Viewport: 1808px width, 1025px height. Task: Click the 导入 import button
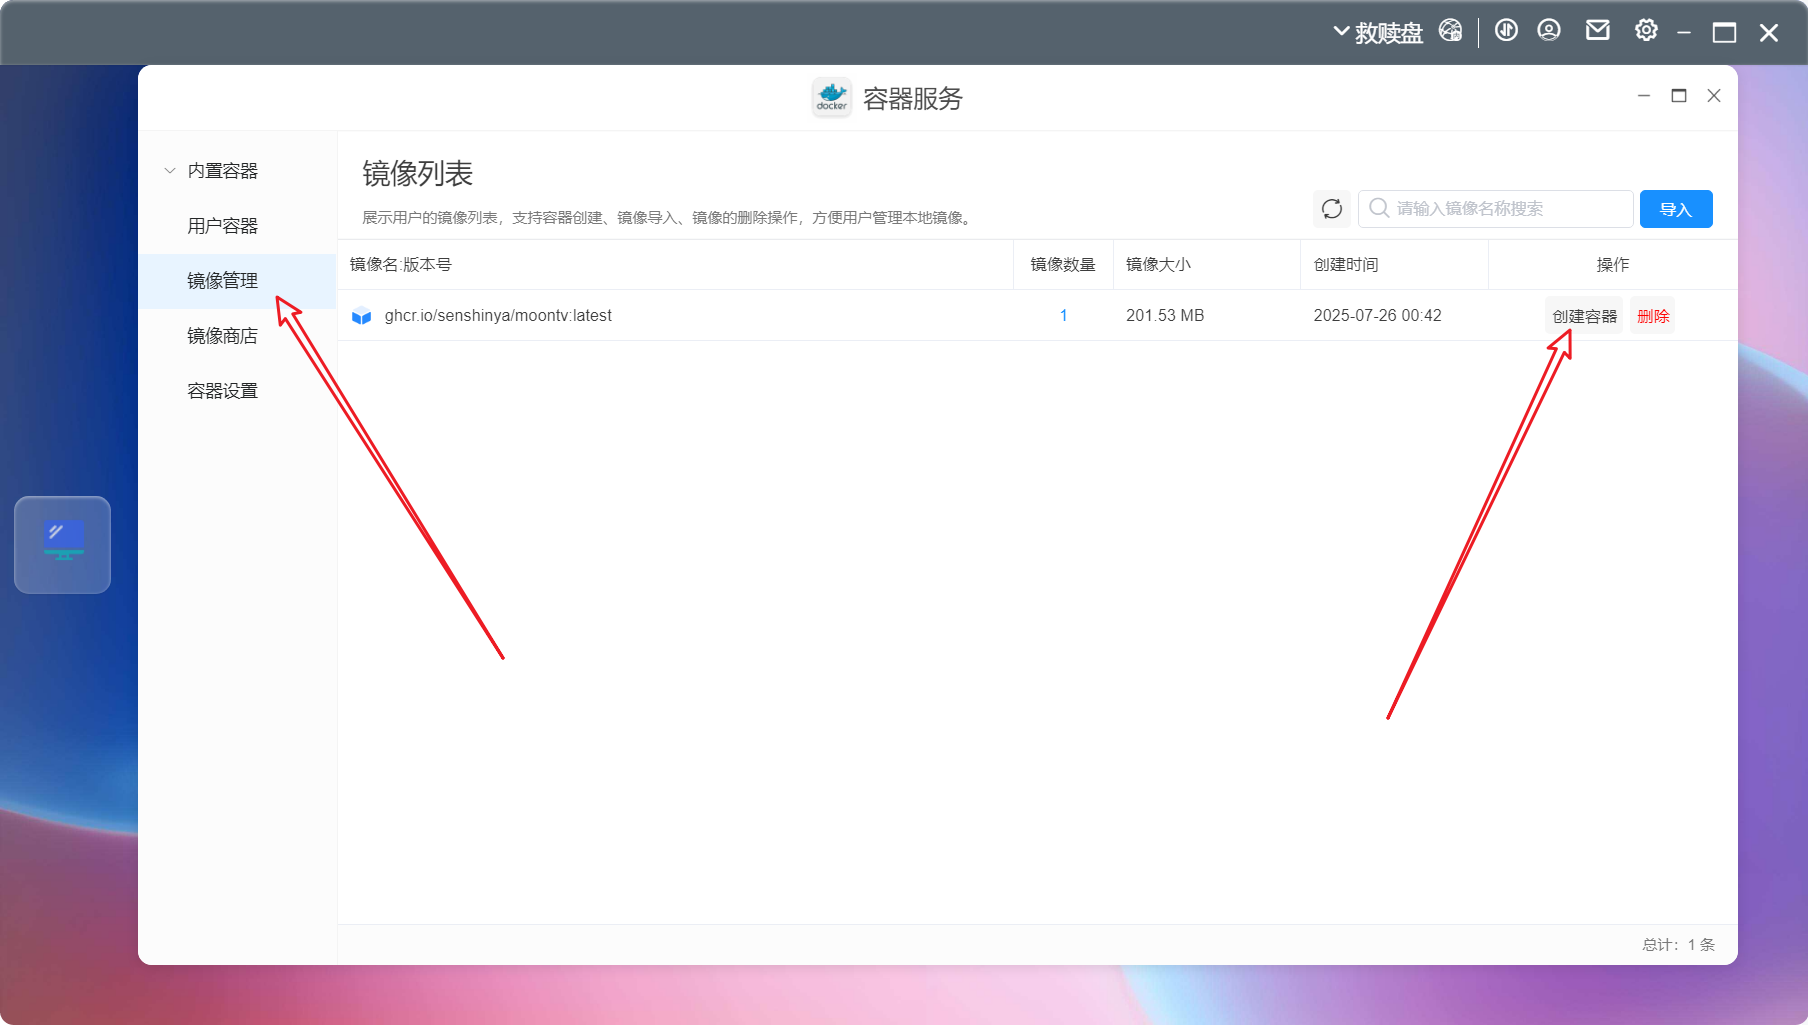pos(1676,209)
